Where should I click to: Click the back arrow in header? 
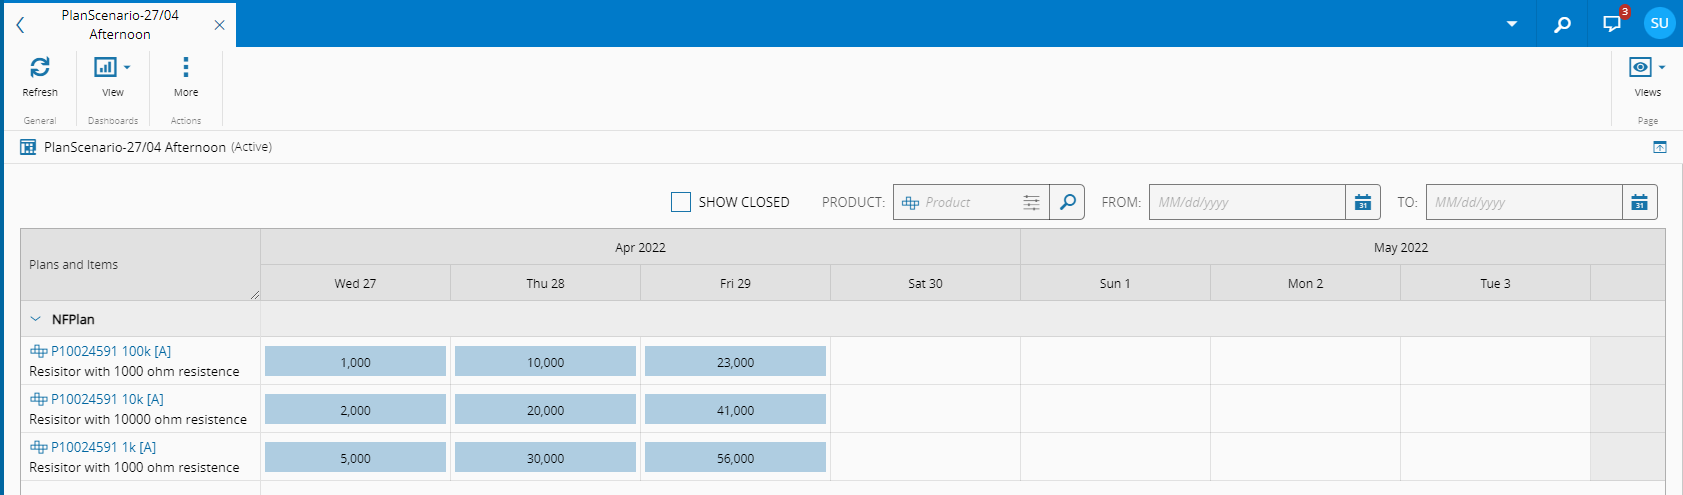pos(20,25)
